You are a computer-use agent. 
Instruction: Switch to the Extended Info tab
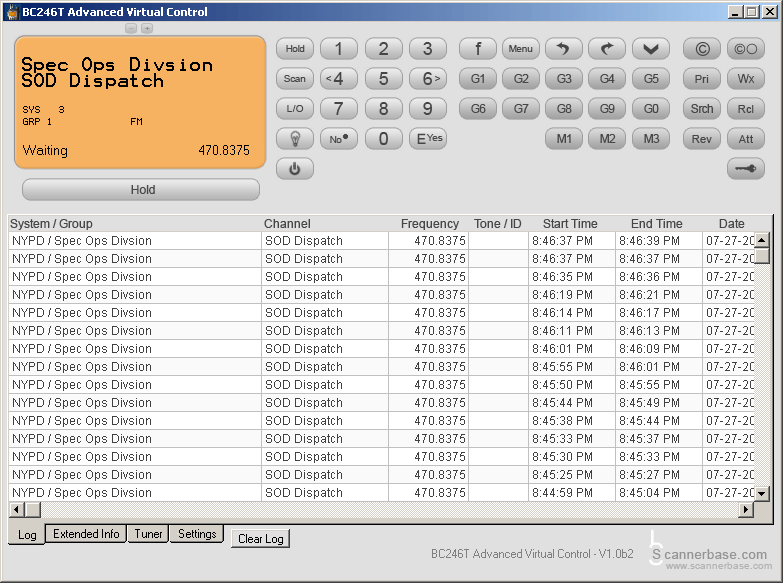point(86,534)
